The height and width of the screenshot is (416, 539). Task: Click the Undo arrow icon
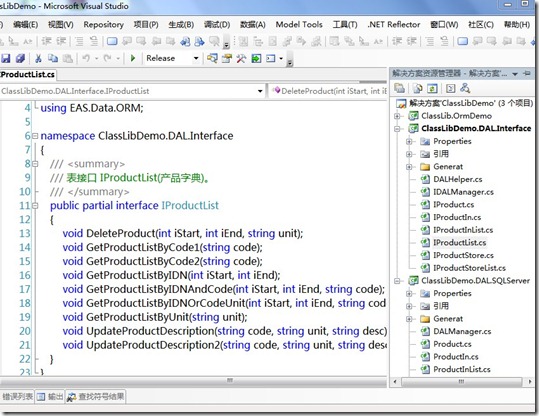(86, 58)
